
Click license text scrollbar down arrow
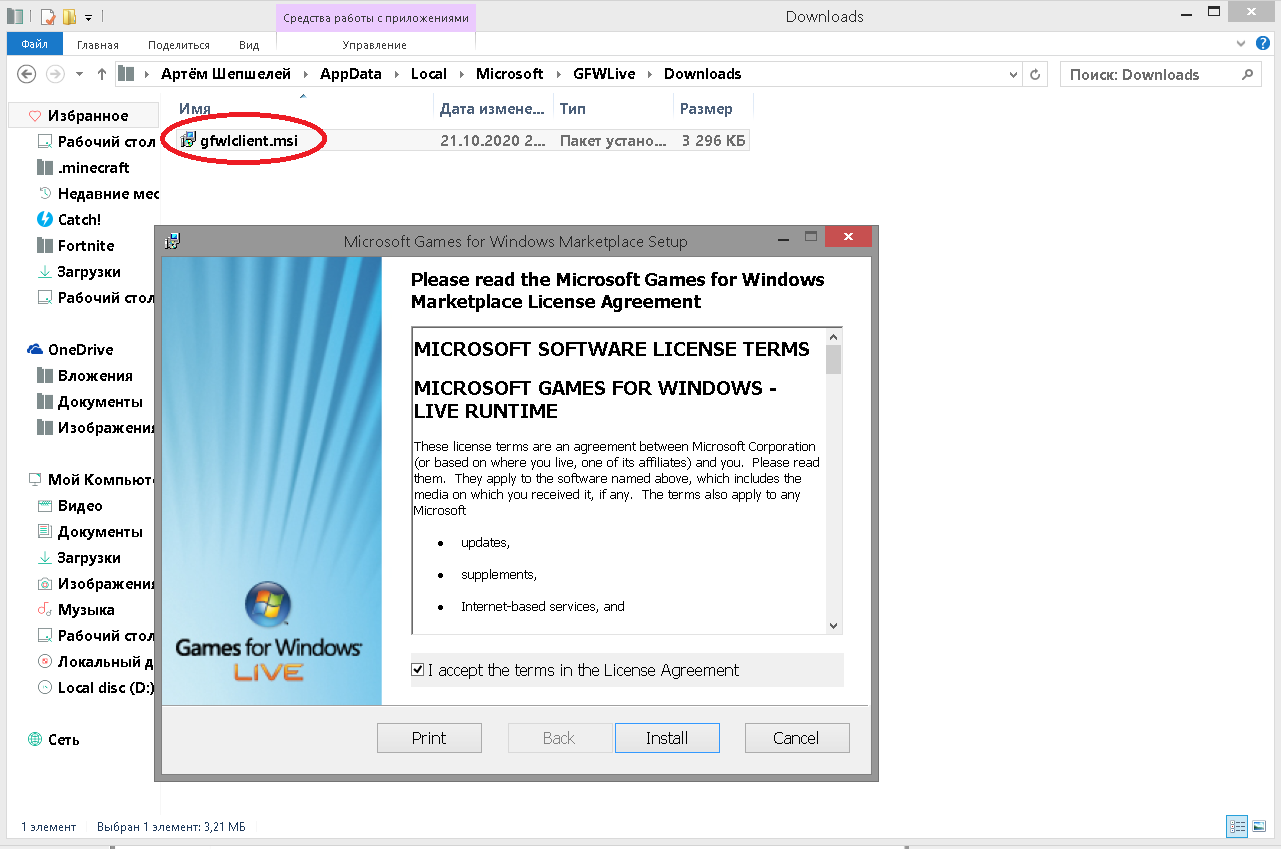pyautogui.click(x=834, y=625)
